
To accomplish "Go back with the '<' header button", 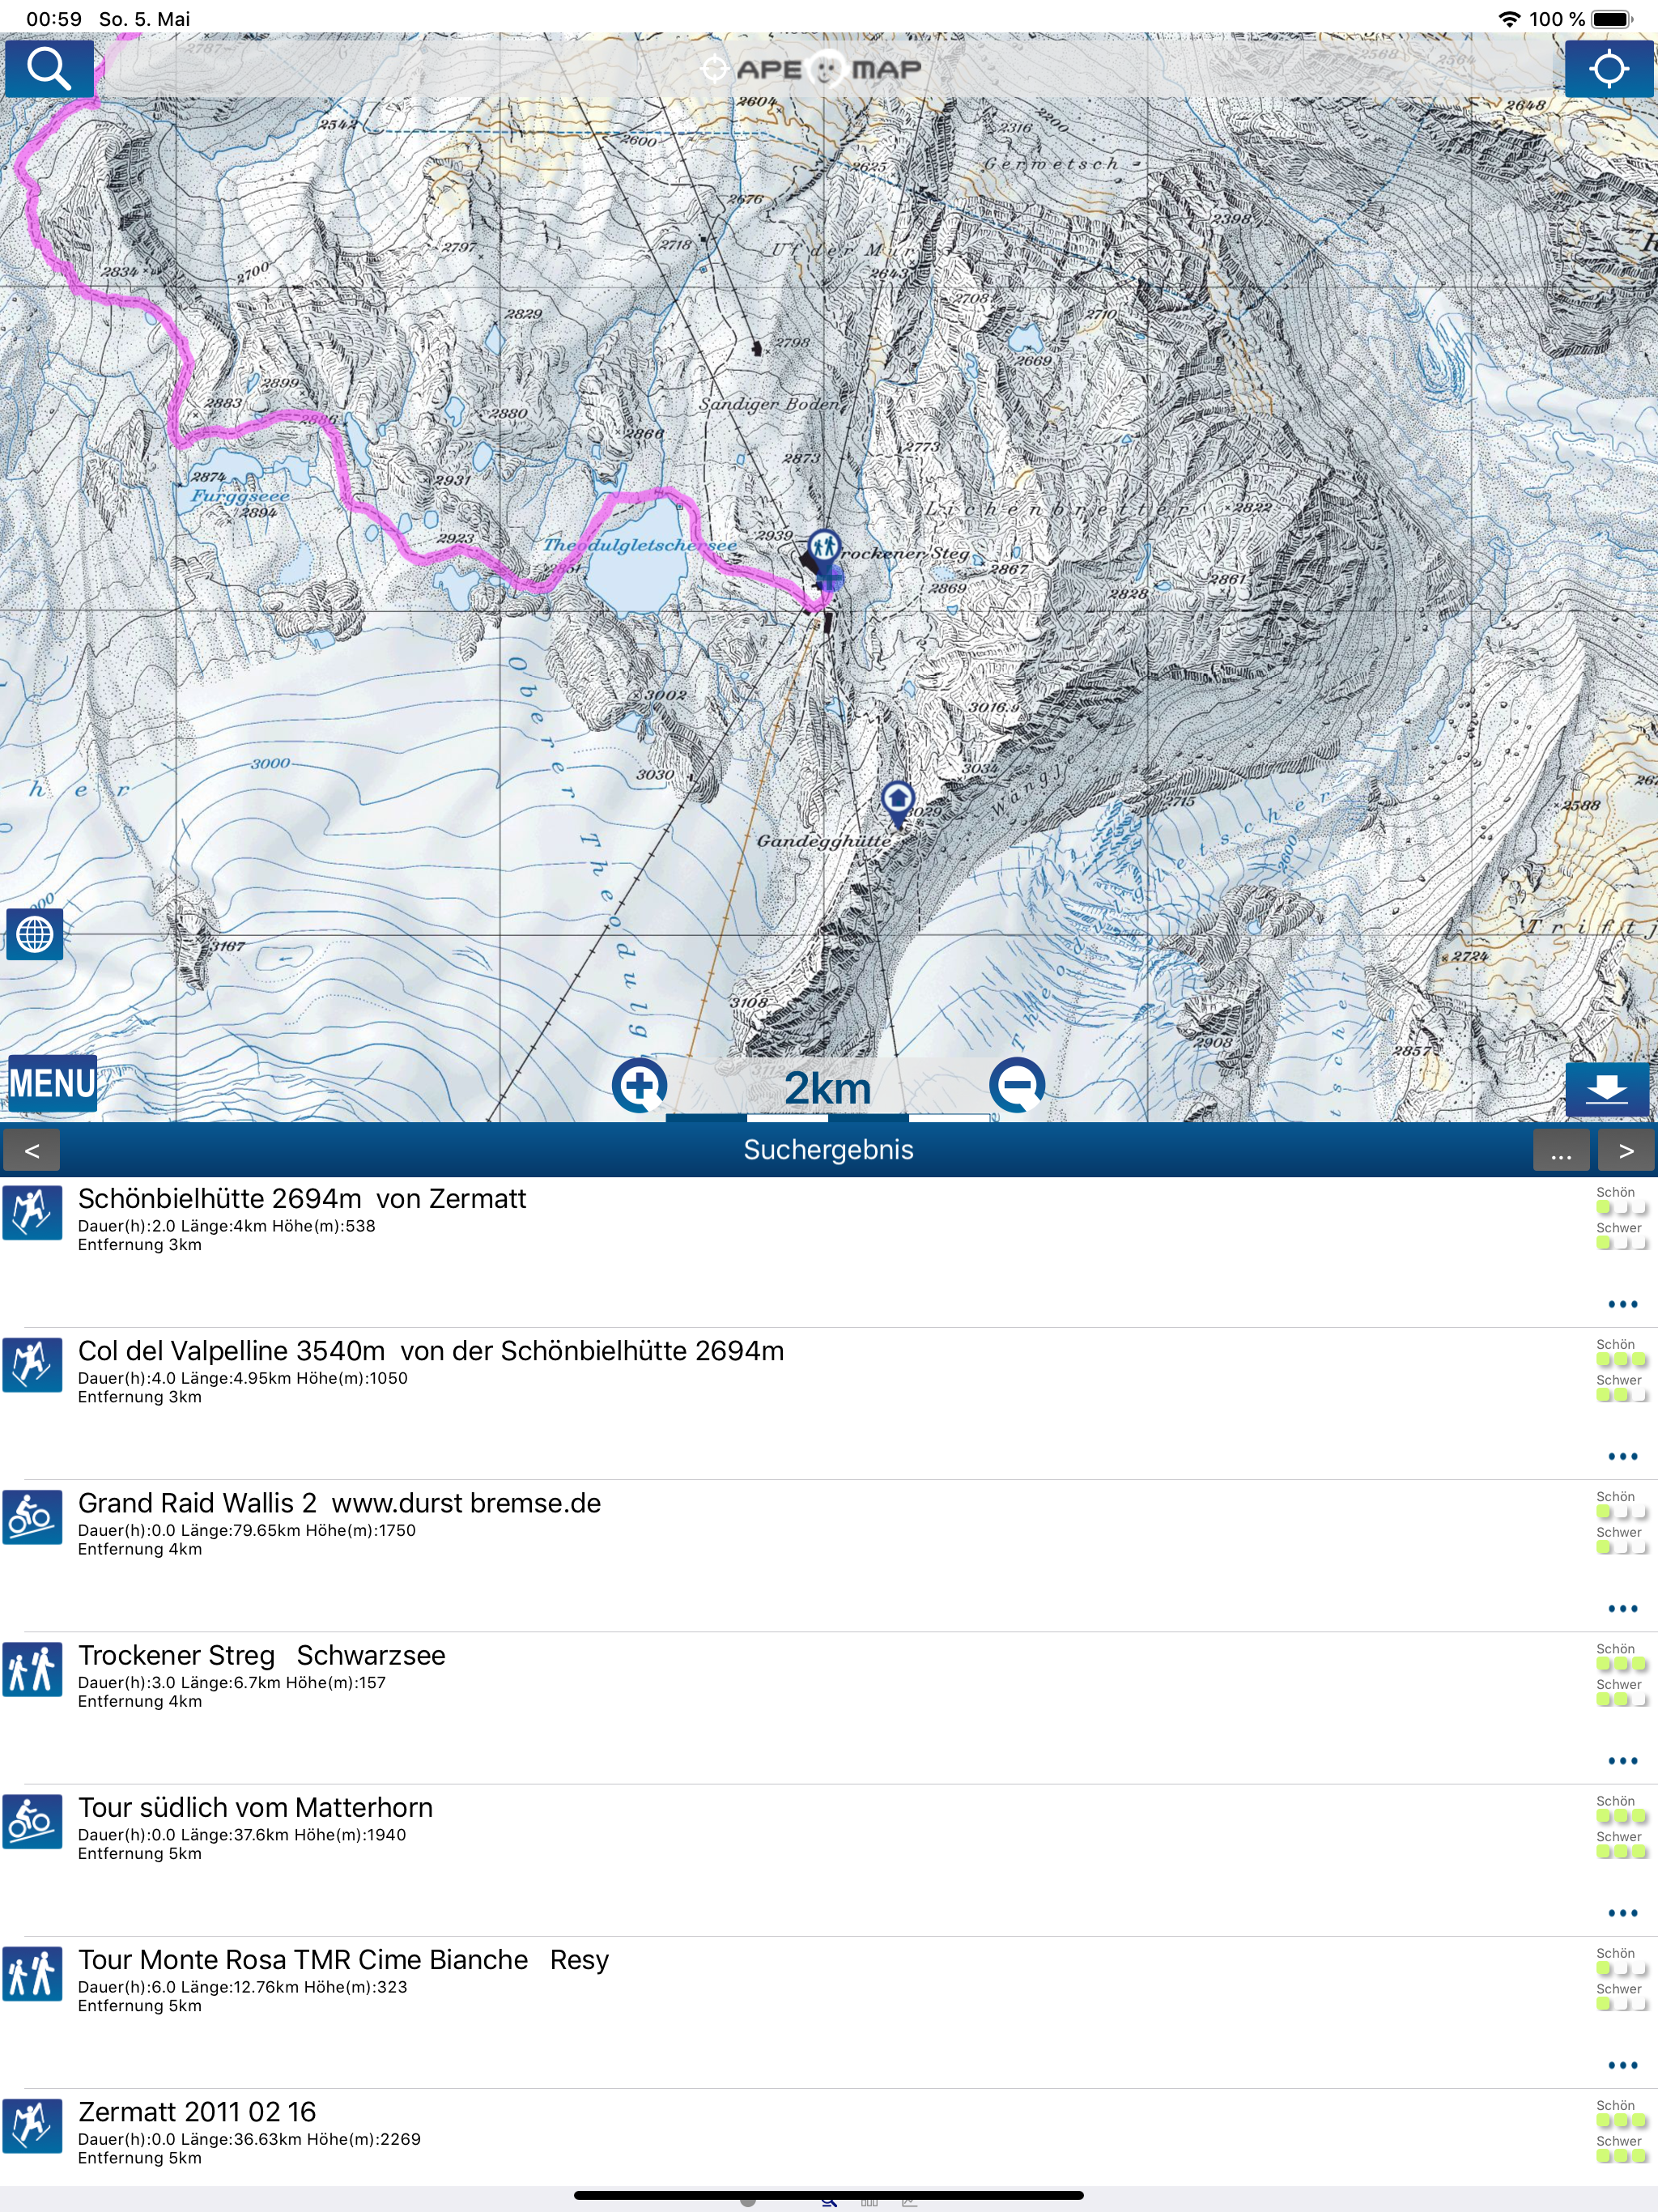I will click(x=32, y=1150).
